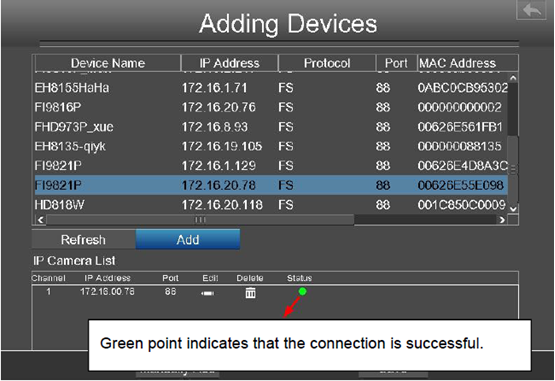Screen dimensions: 555x381
Task: Click the horizontal scrollbar thumb
Action: [200, 220]
